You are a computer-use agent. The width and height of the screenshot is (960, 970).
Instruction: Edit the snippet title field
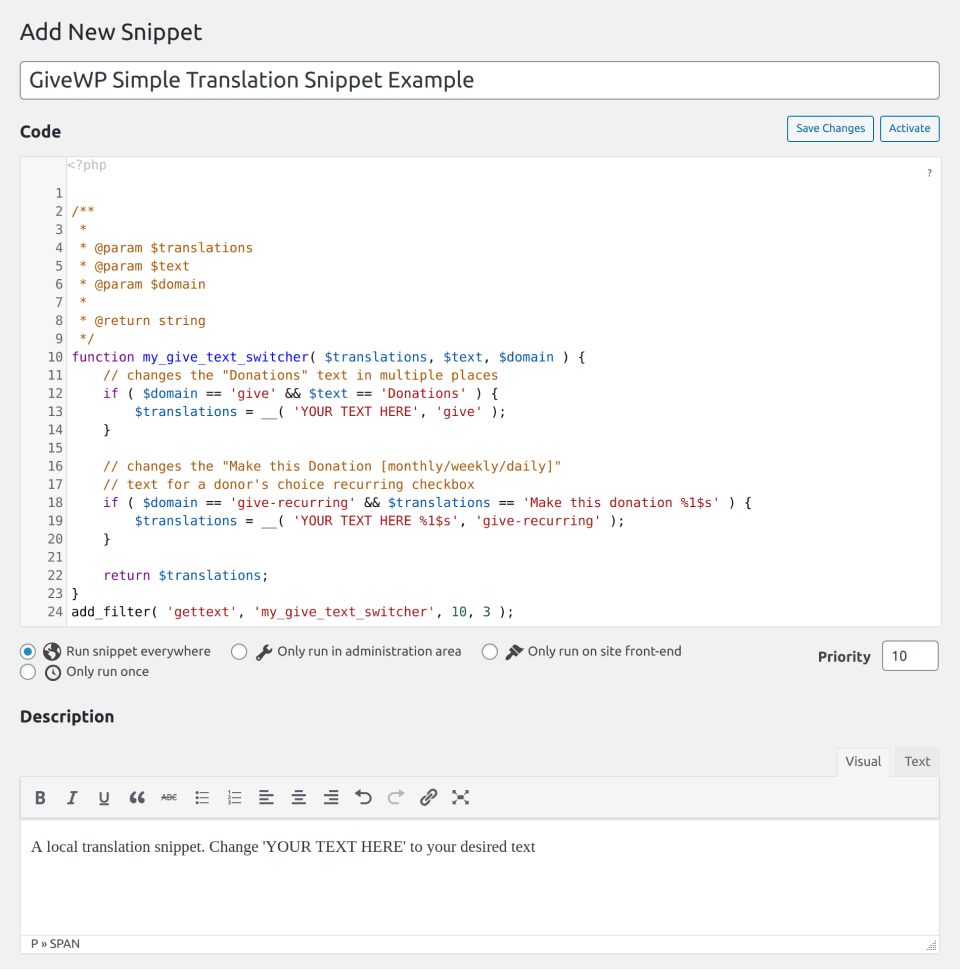point(479,80)
